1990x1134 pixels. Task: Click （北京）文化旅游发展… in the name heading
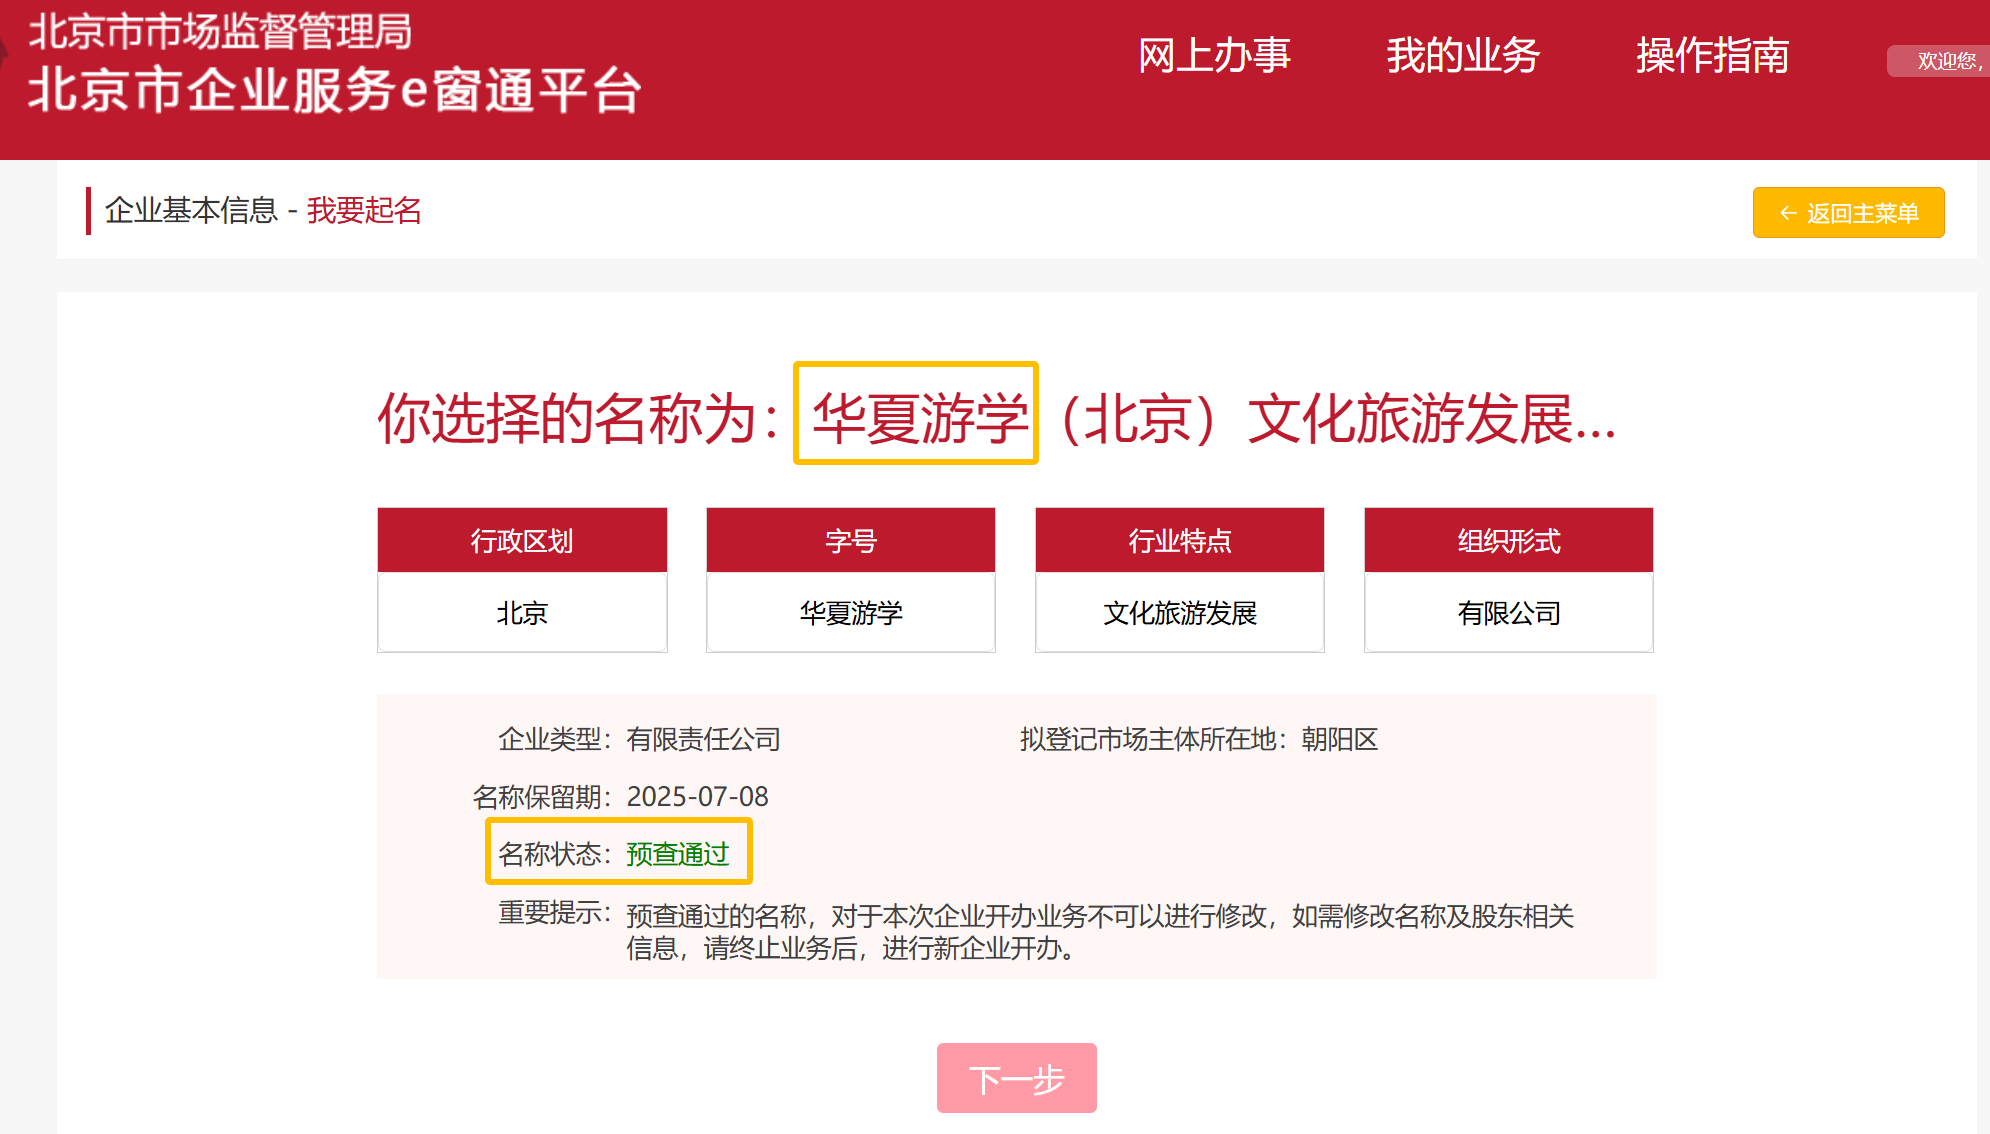coord(1336,418)
